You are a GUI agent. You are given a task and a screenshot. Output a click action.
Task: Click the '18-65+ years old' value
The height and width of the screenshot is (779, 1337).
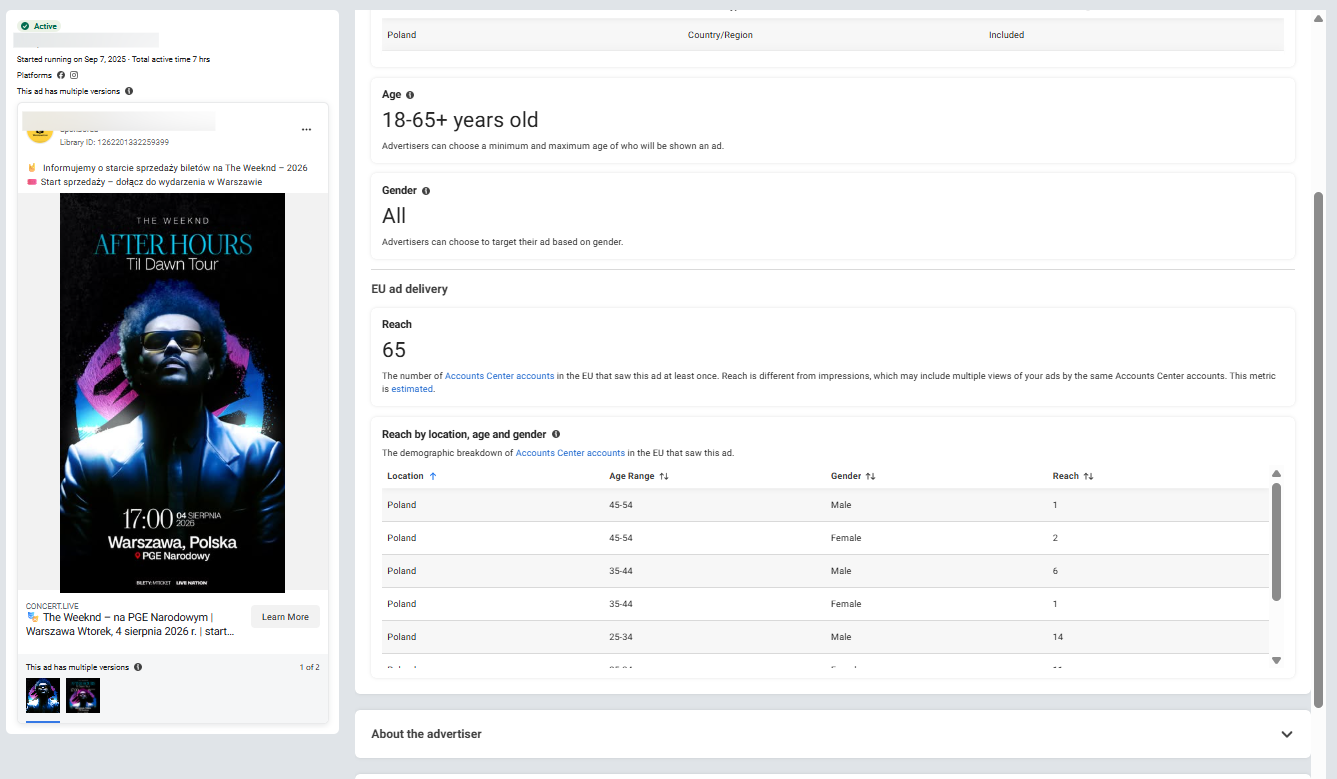coord(460,120)
